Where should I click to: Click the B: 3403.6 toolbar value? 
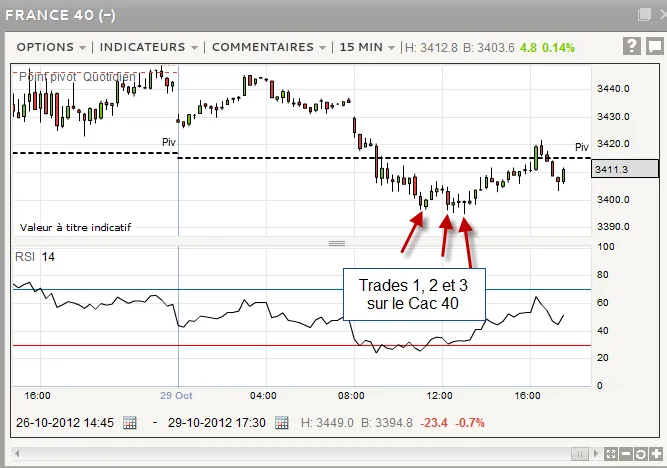tap(489, 48)
